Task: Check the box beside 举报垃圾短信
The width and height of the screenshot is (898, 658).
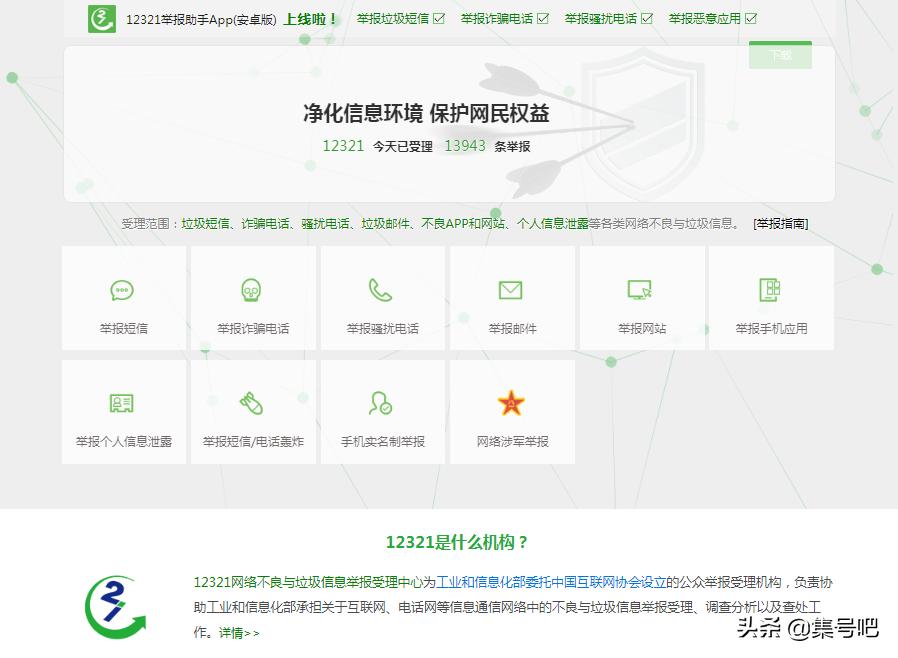Action: (438, 17)
